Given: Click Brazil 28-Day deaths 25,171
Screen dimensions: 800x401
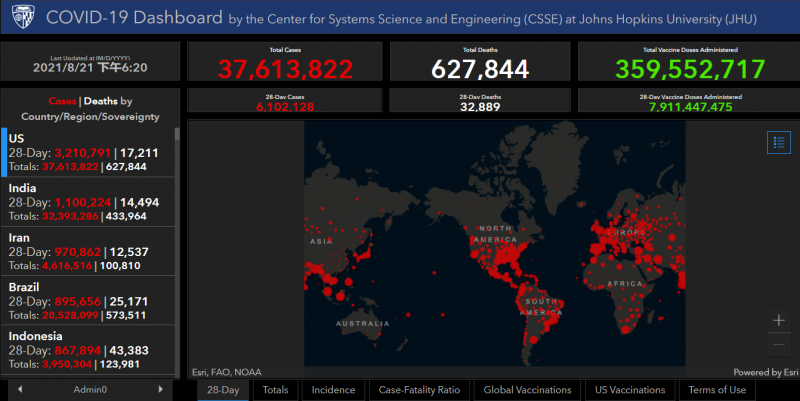Looking at the screenshot, I should 129,302.
